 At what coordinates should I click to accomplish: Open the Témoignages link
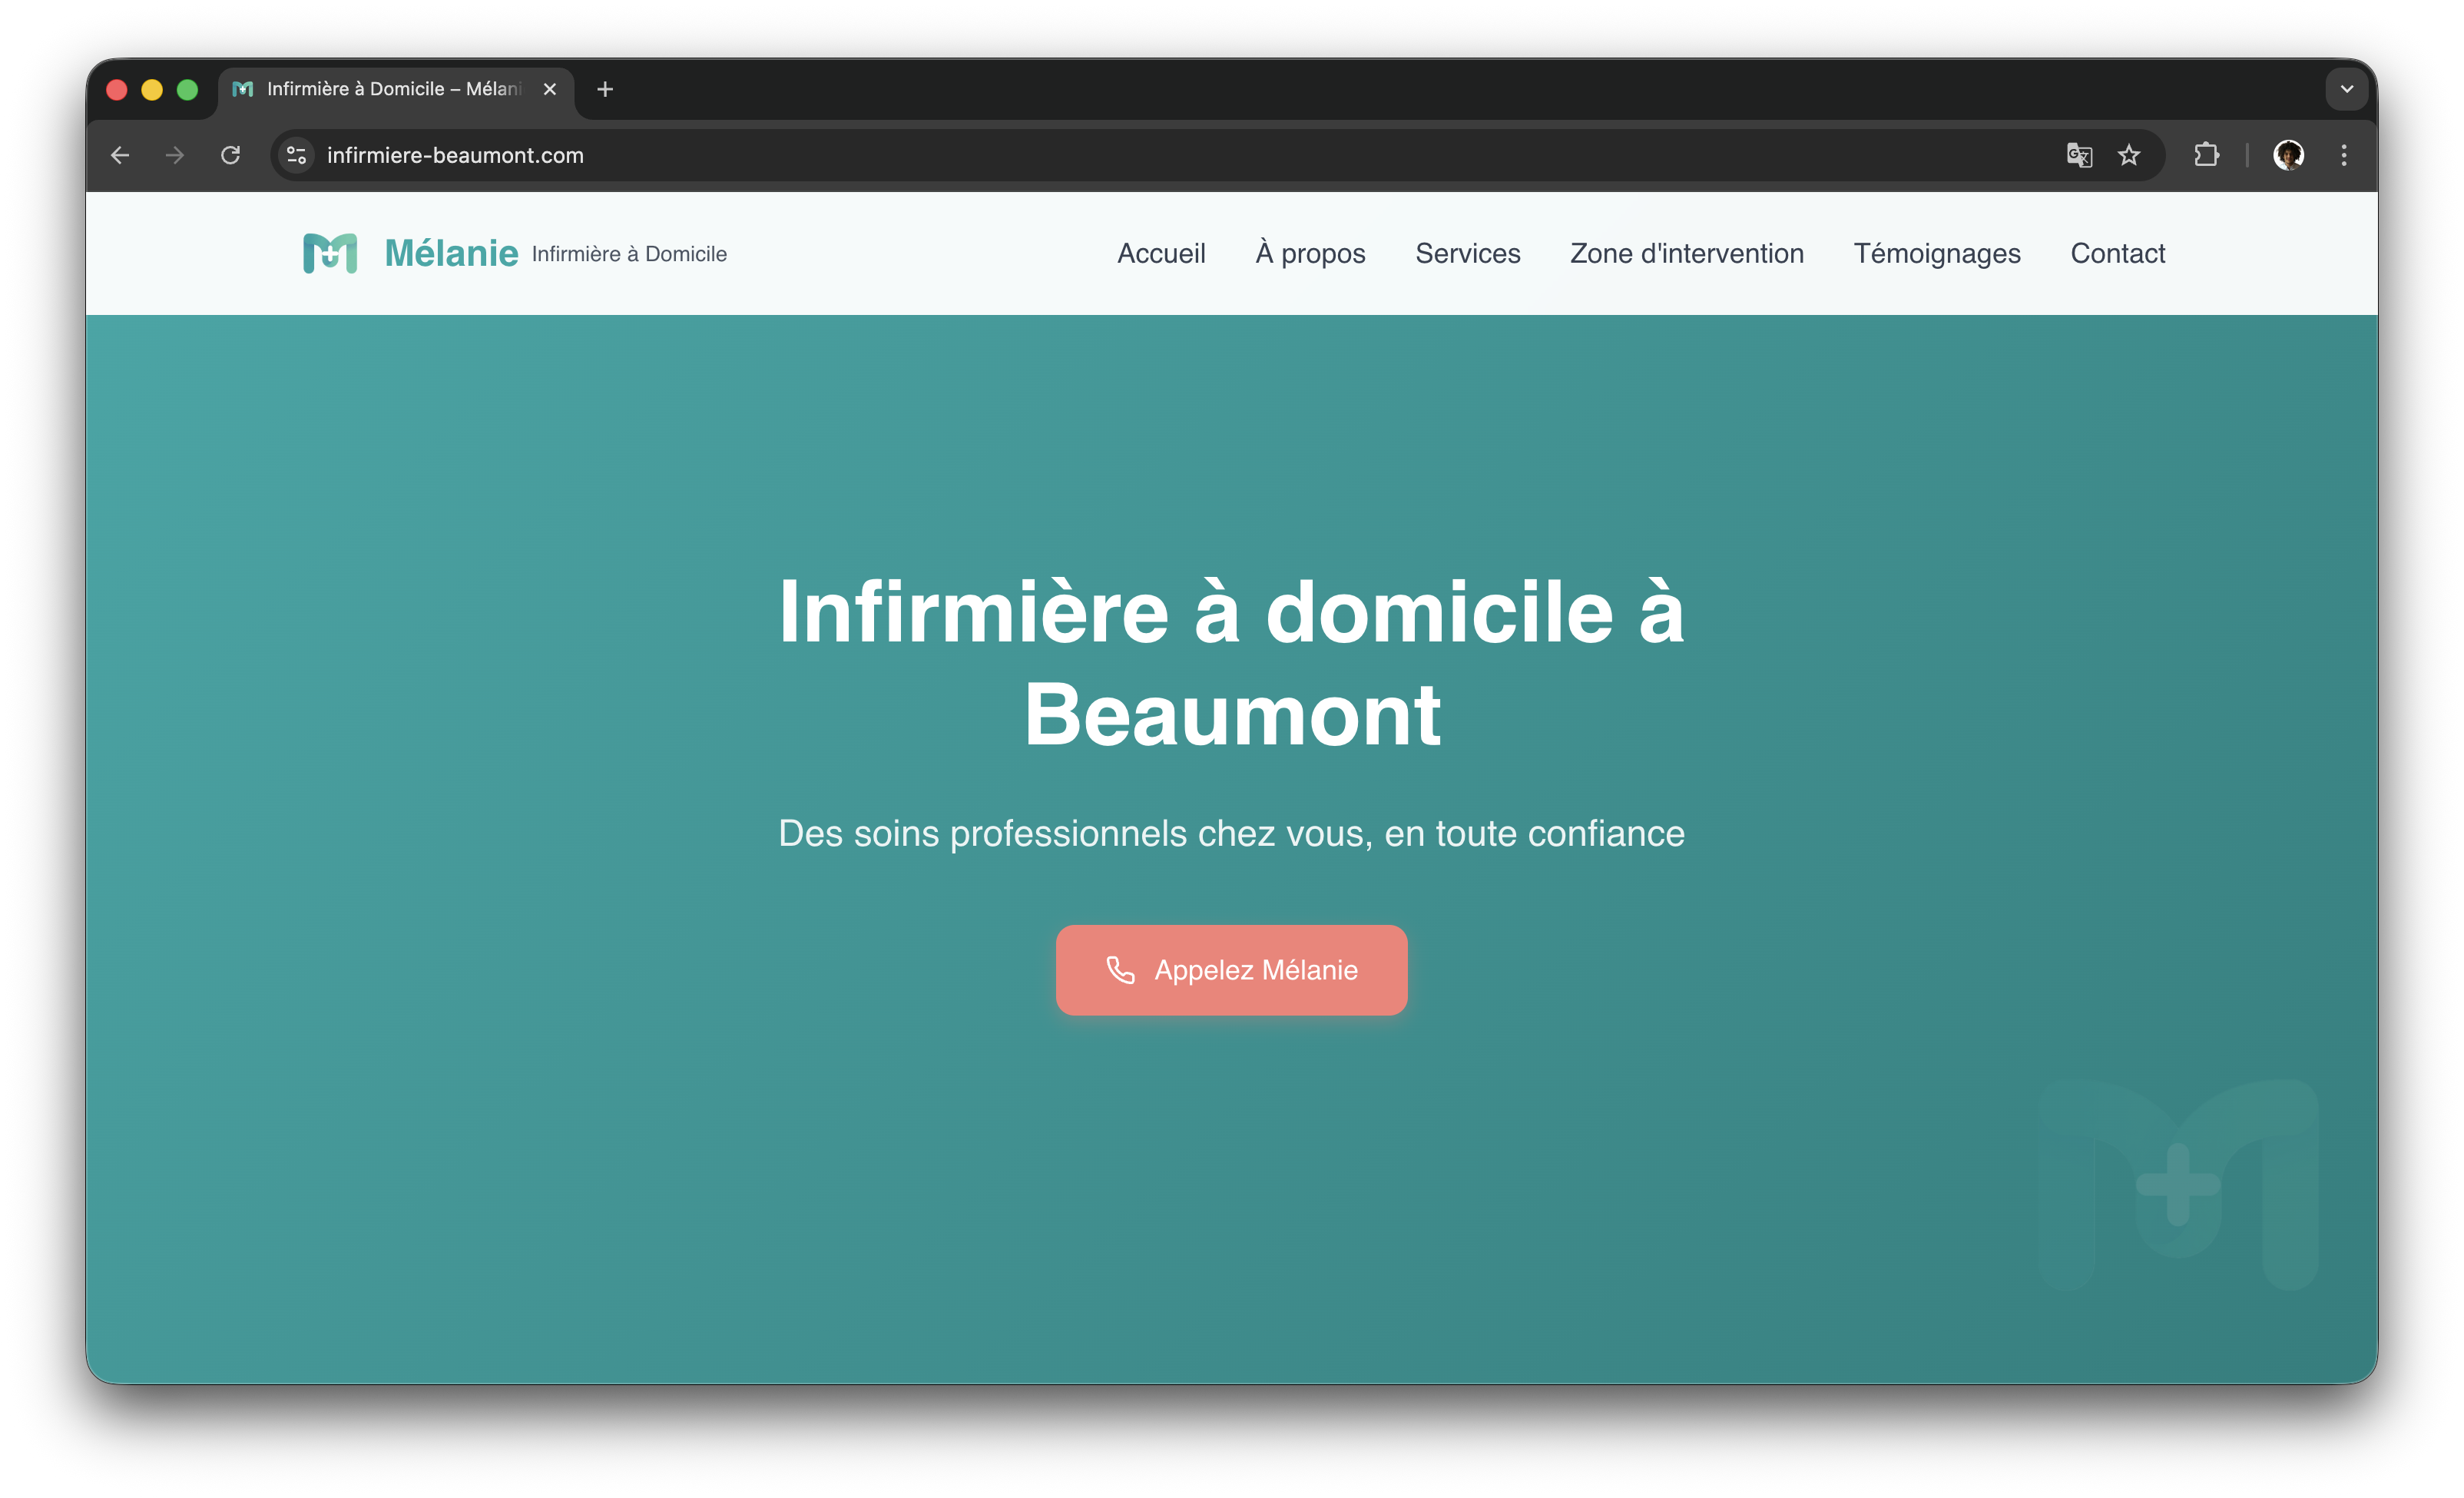[x=1937, y=253]
